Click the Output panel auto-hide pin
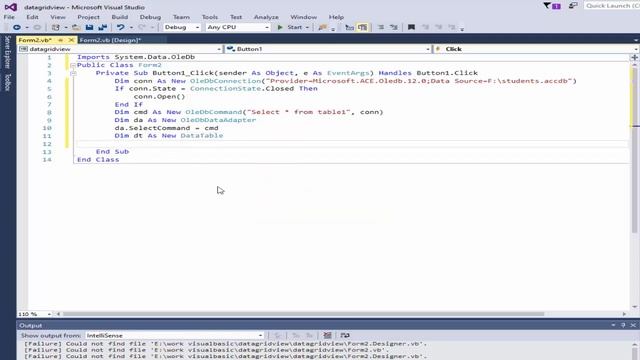 [x=623, y=325]
